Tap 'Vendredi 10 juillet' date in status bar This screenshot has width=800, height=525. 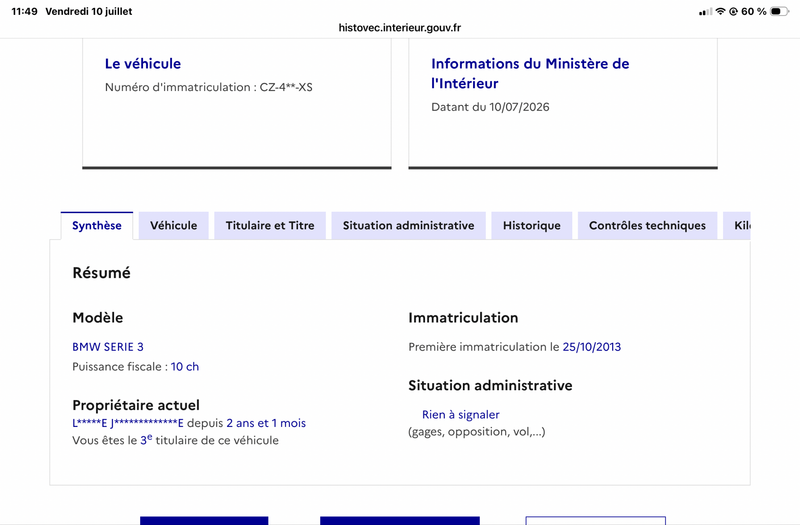[89, 11]
